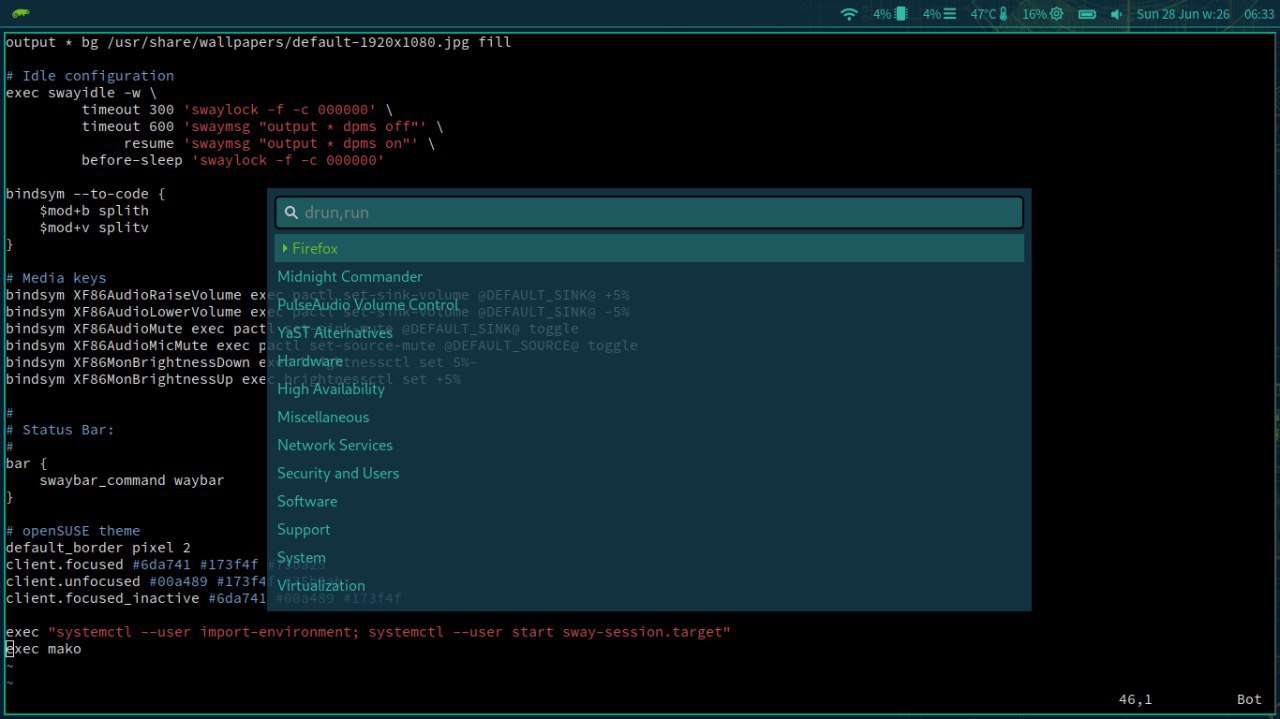Viewport: 1280px width, 719px height.
Task: Choose YaST Alternatives in launcher
Action: (649, 332)
